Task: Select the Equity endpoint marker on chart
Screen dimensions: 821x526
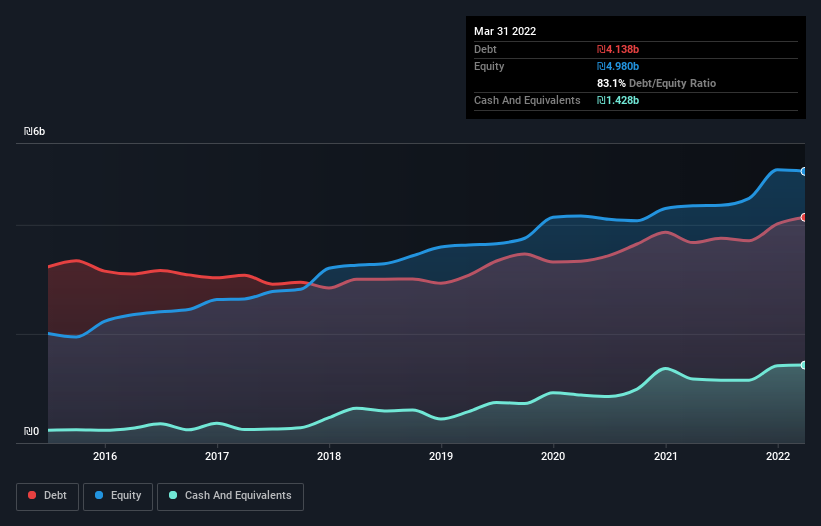Action: pyautogui.click(x=804, y=171)
